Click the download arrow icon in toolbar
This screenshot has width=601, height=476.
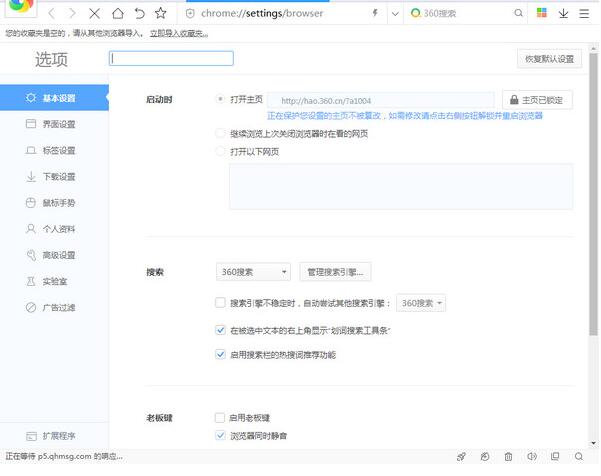click(x=564, y=14)
